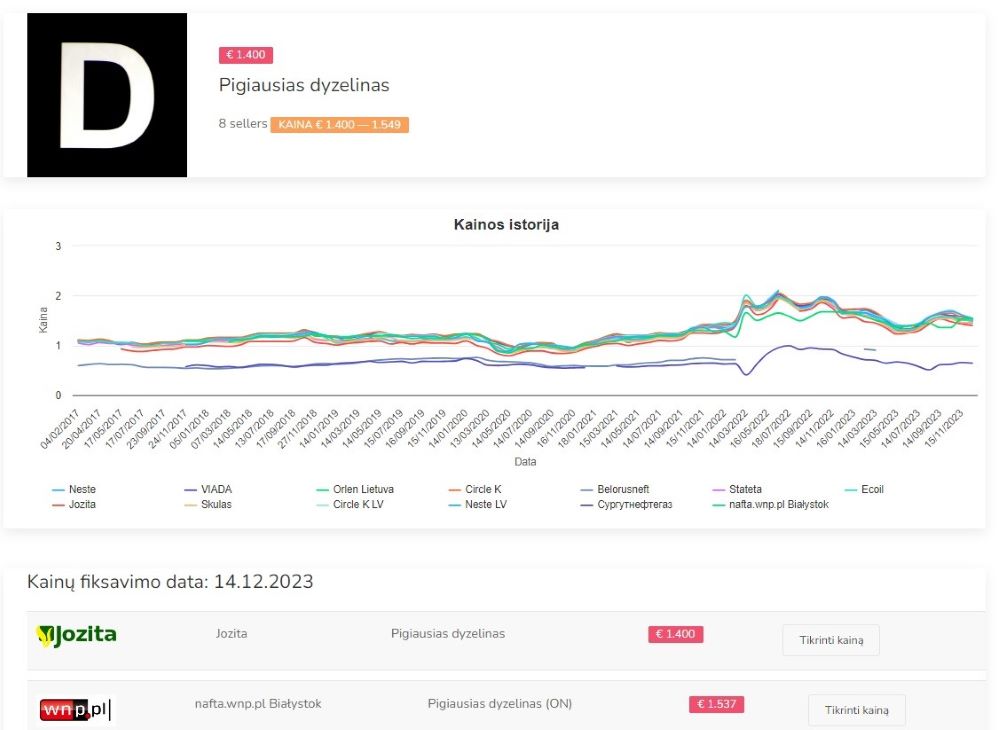Click the Kainų fiksavimo data: 14.12.2023 heading
Image resolution: width=1000 pixels, height=730 pixels.
170,581
